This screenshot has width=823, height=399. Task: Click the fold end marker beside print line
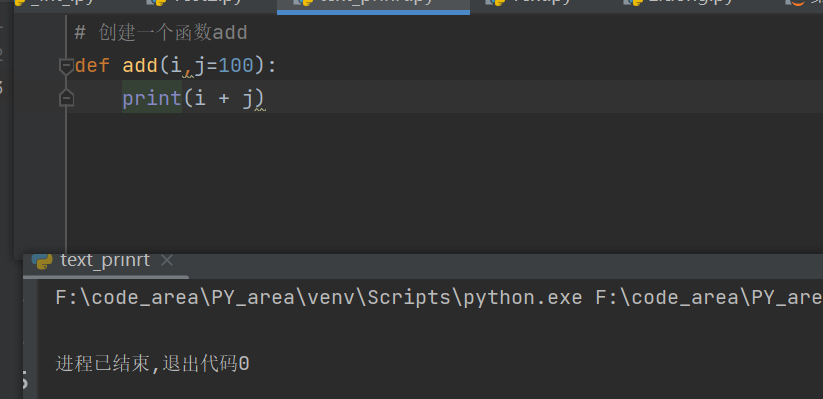pos(66,98)
